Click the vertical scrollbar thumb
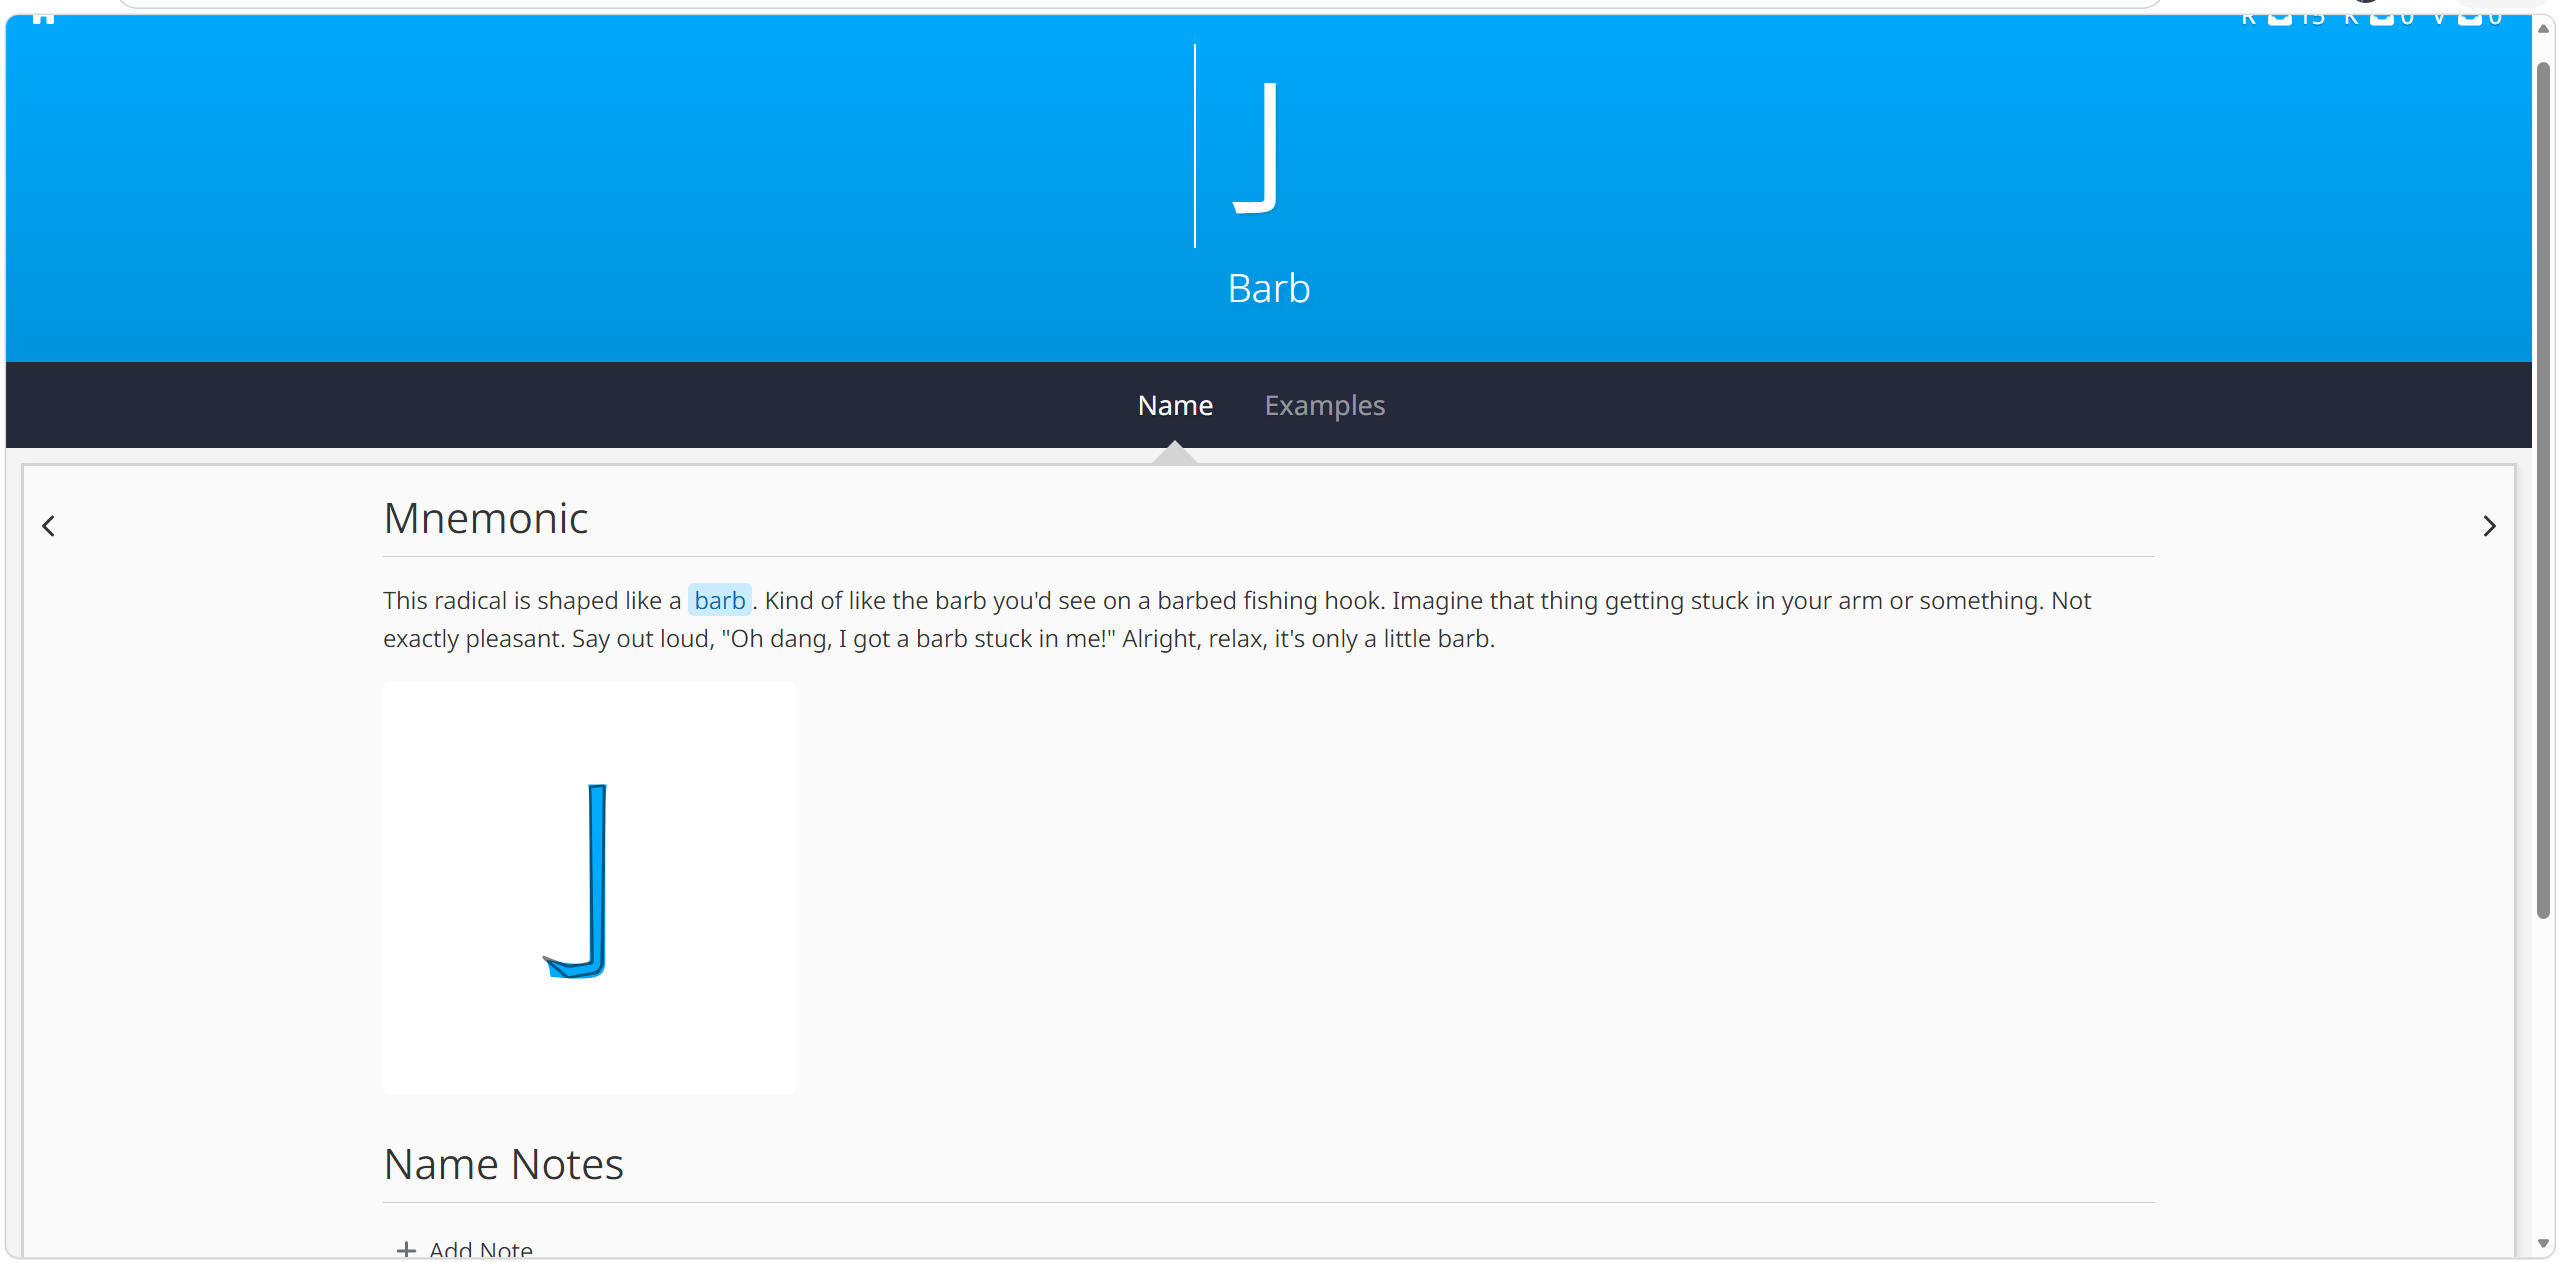Image resolution: width=2559 pixels, height=1262 pixels. coord(2543,490)
